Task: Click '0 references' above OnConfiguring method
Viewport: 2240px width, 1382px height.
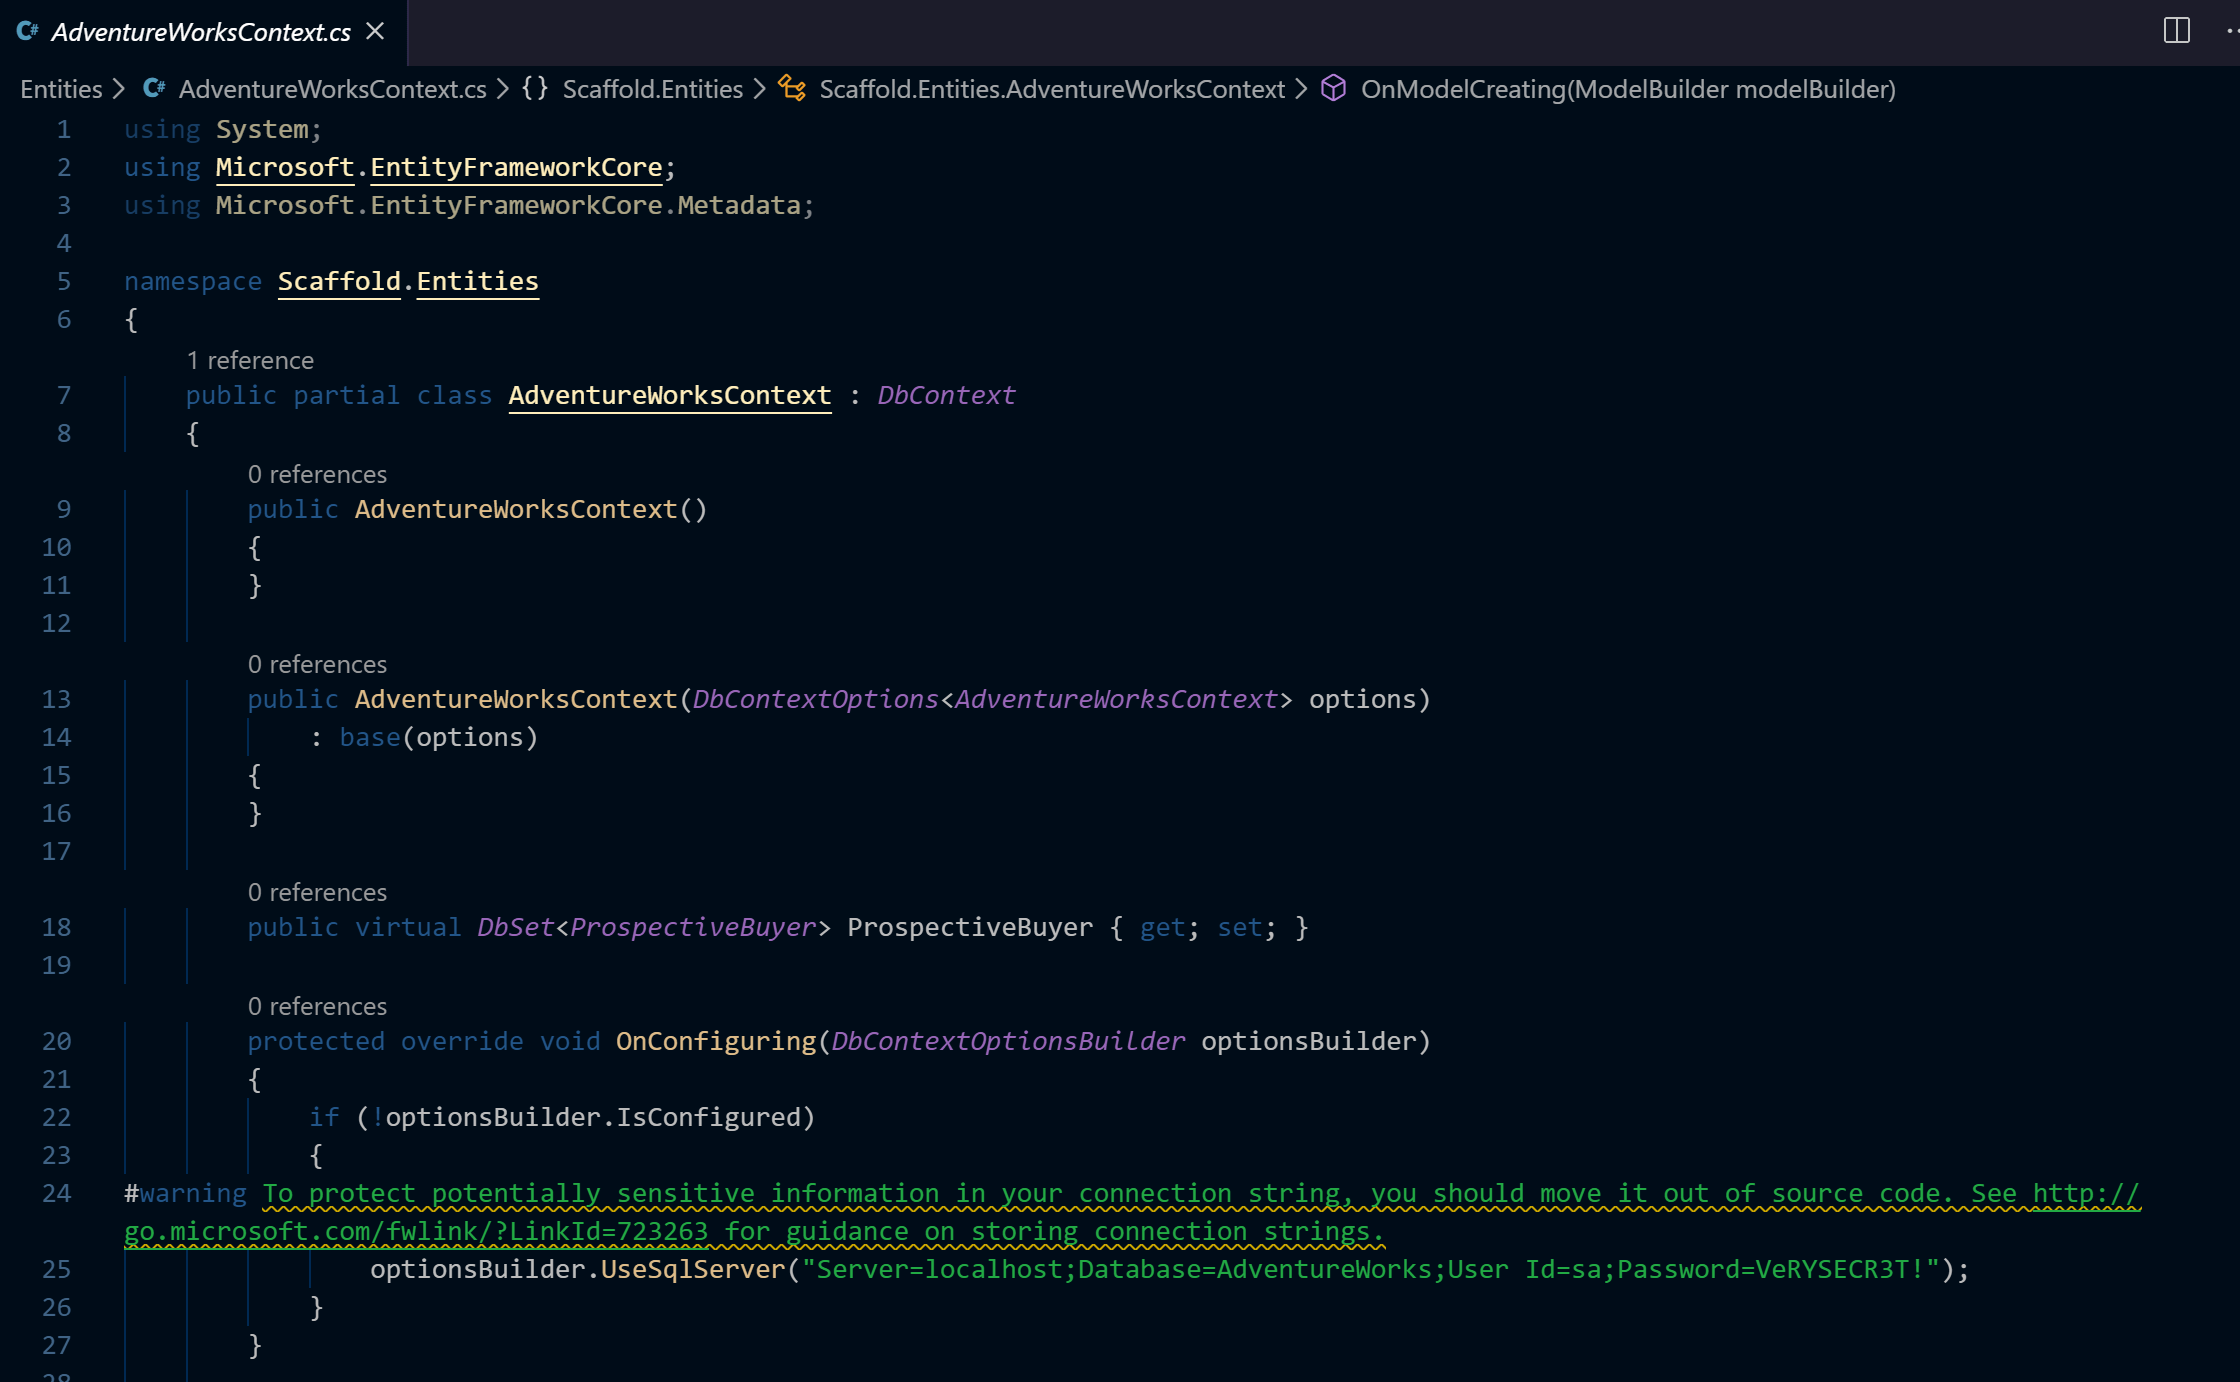Action: tap(317, 1006)
